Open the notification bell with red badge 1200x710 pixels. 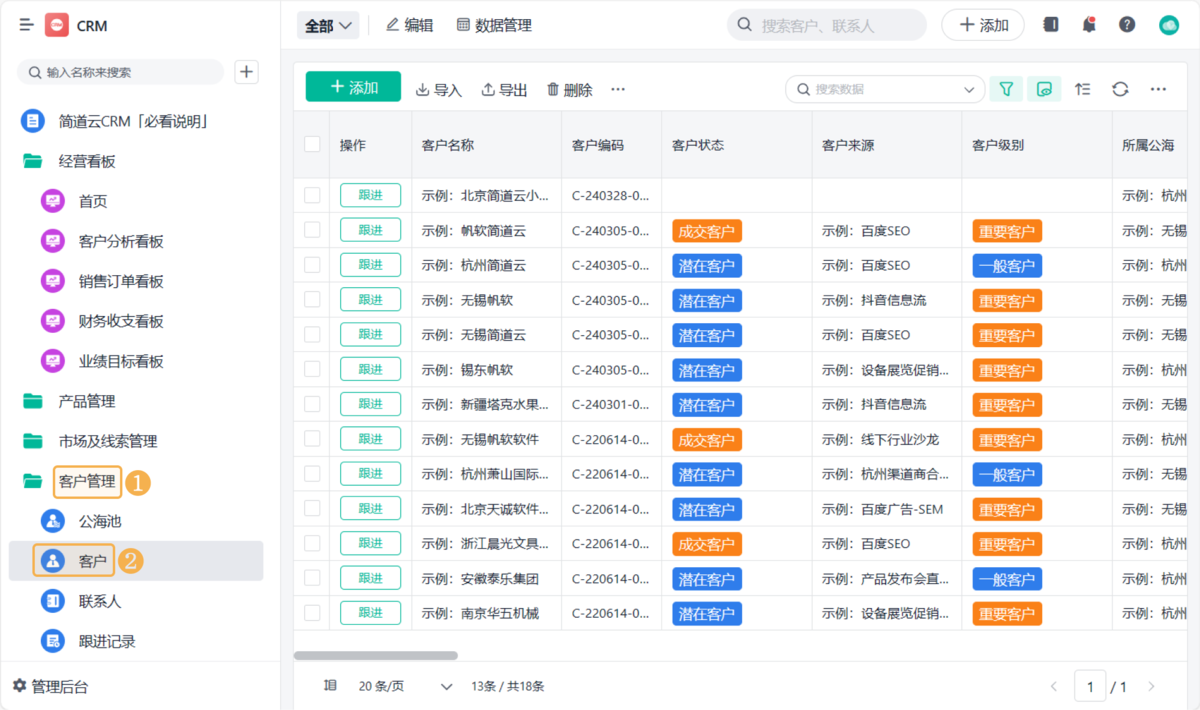pos(1089,24)
